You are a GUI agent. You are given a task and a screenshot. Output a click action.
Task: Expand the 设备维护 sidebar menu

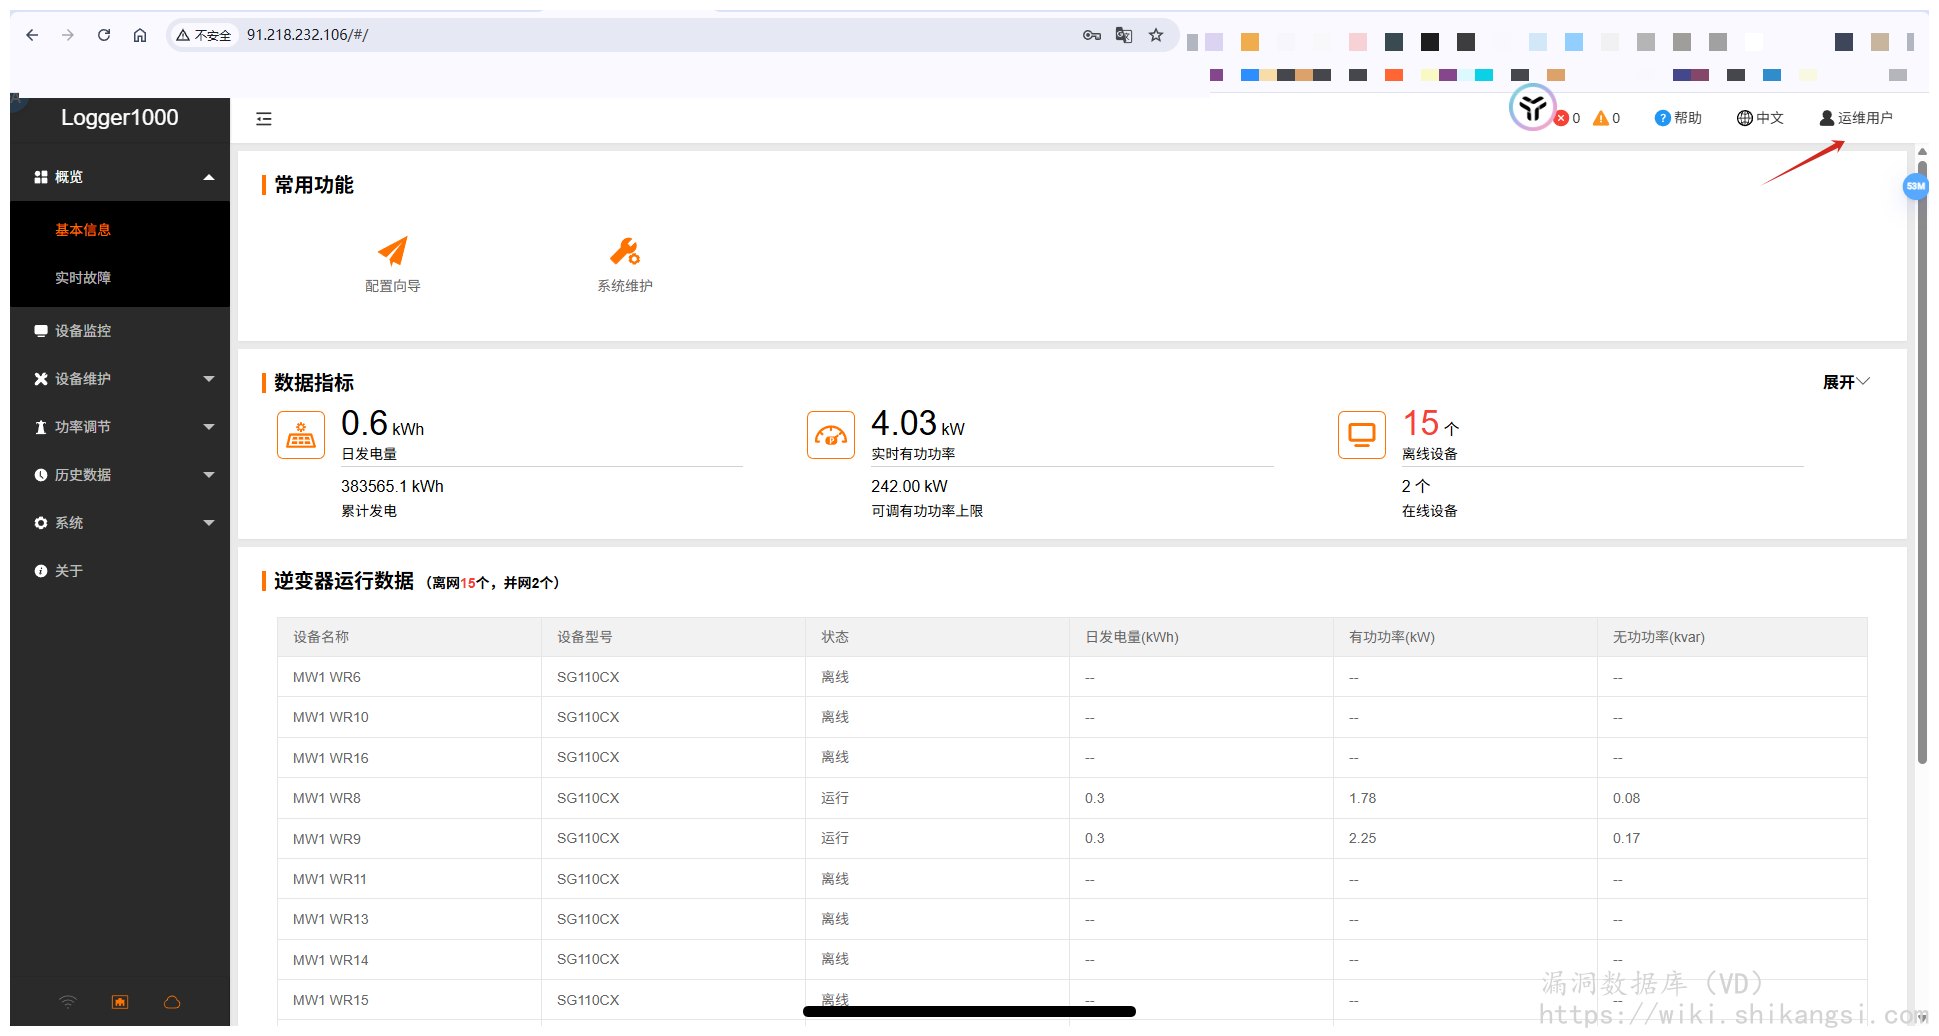(120, 379)
